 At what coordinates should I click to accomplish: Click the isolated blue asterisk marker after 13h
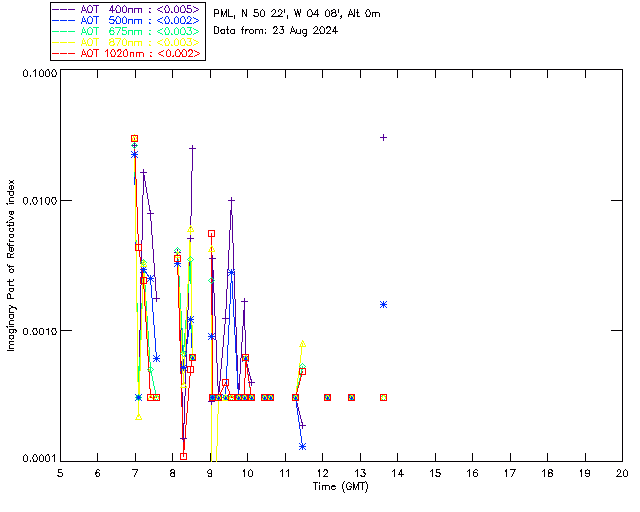pyautogui.click(x=383, y=305)
